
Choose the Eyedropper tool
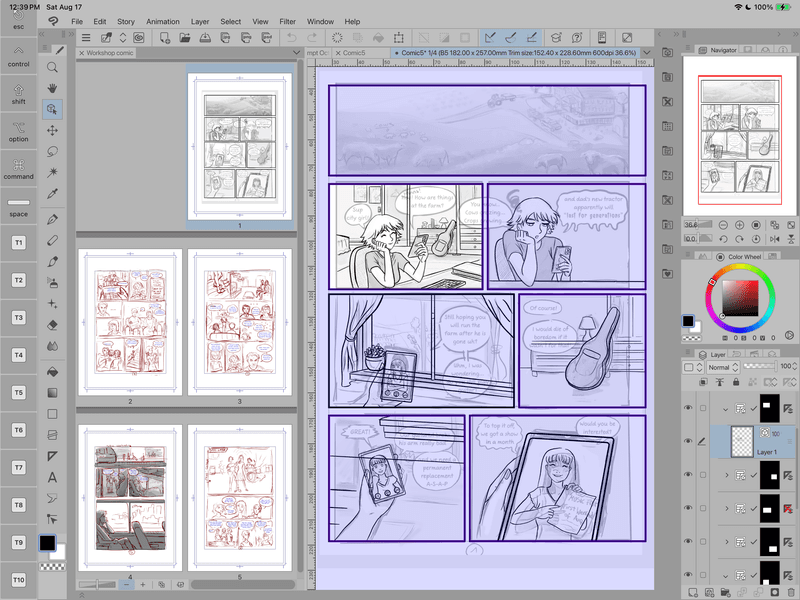52,193
